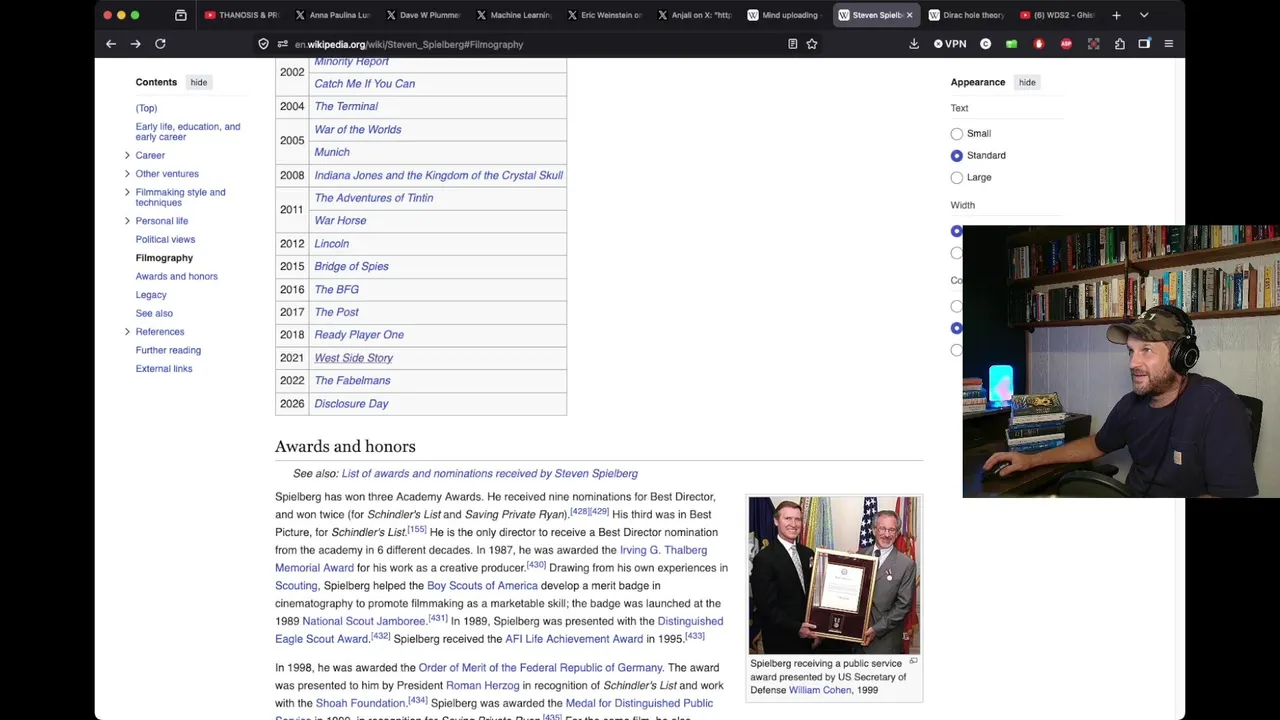Switch to (6) WDS2 YouTube tab
The image size is (1280, 720).
point(1057,15)
